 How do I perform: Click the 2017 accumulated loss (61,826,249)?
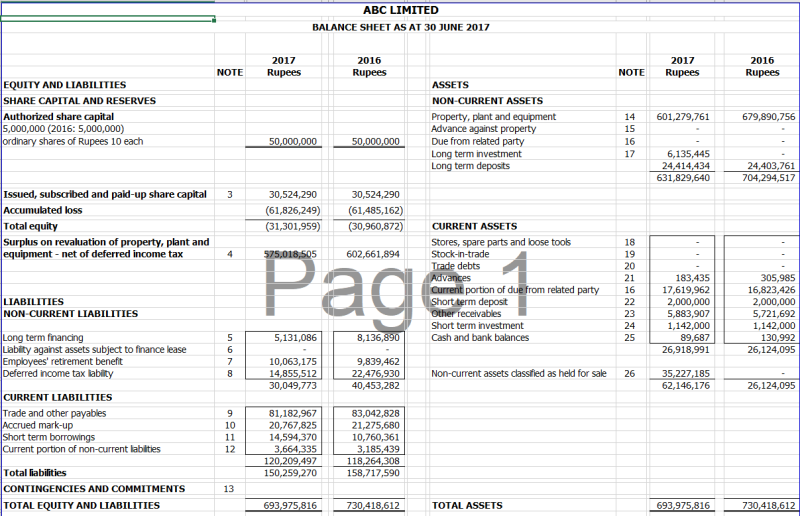tap(292, 210)
